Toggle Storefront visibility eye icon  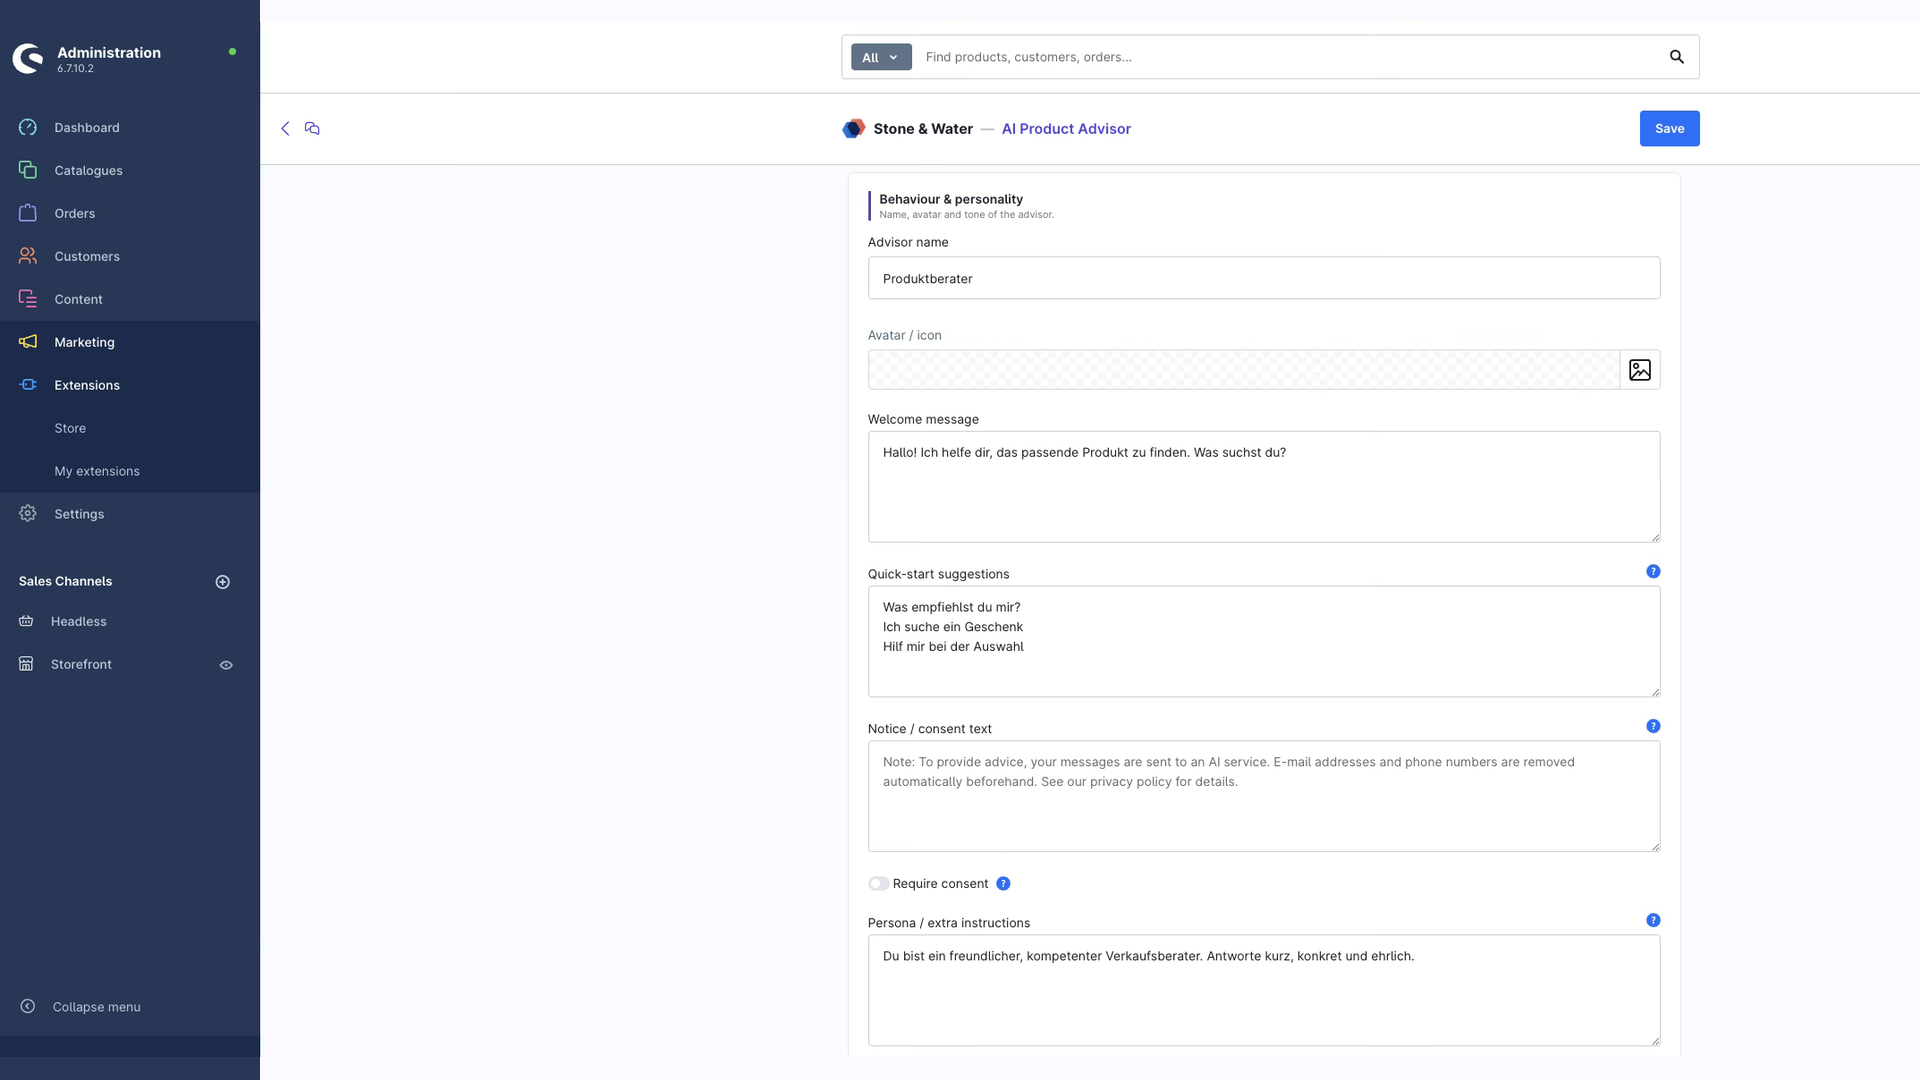pyautogui.click(x=226, y=665)
